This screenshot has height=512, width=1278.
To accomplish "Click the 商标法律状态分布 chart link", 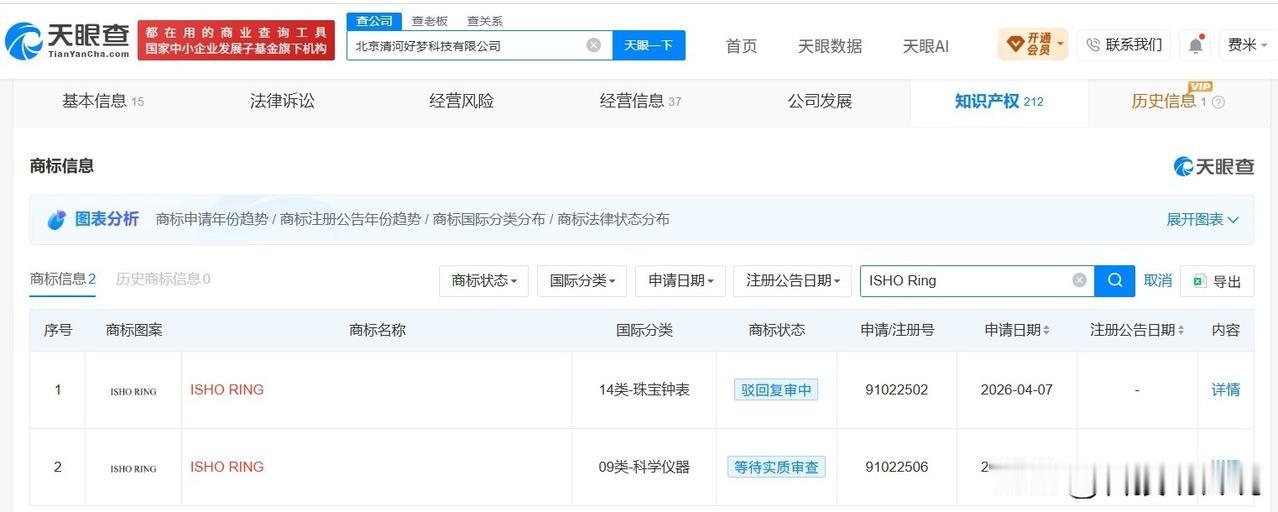I will pyautogui.click(x=613, y=219).
